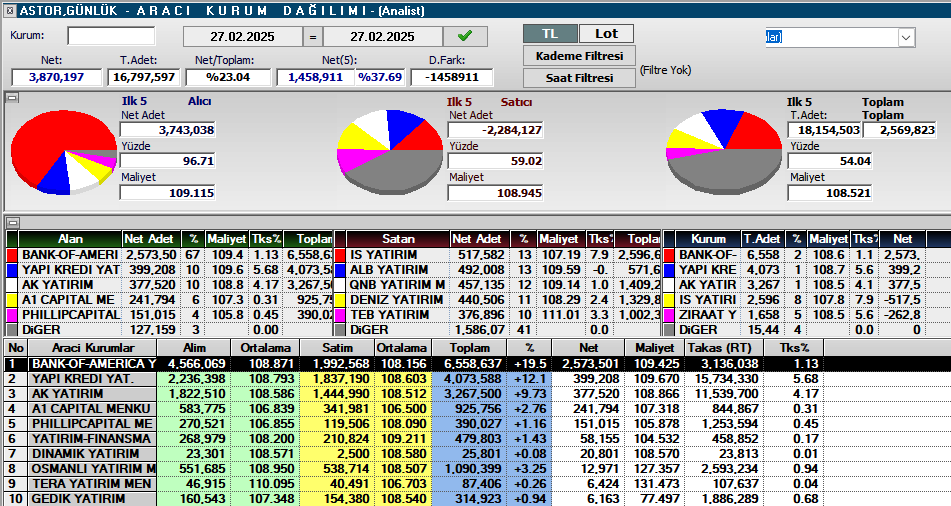951x506 pixels.
Task: Close window via title bar X box
Action: pyautogui.click(x=9, y=10)
